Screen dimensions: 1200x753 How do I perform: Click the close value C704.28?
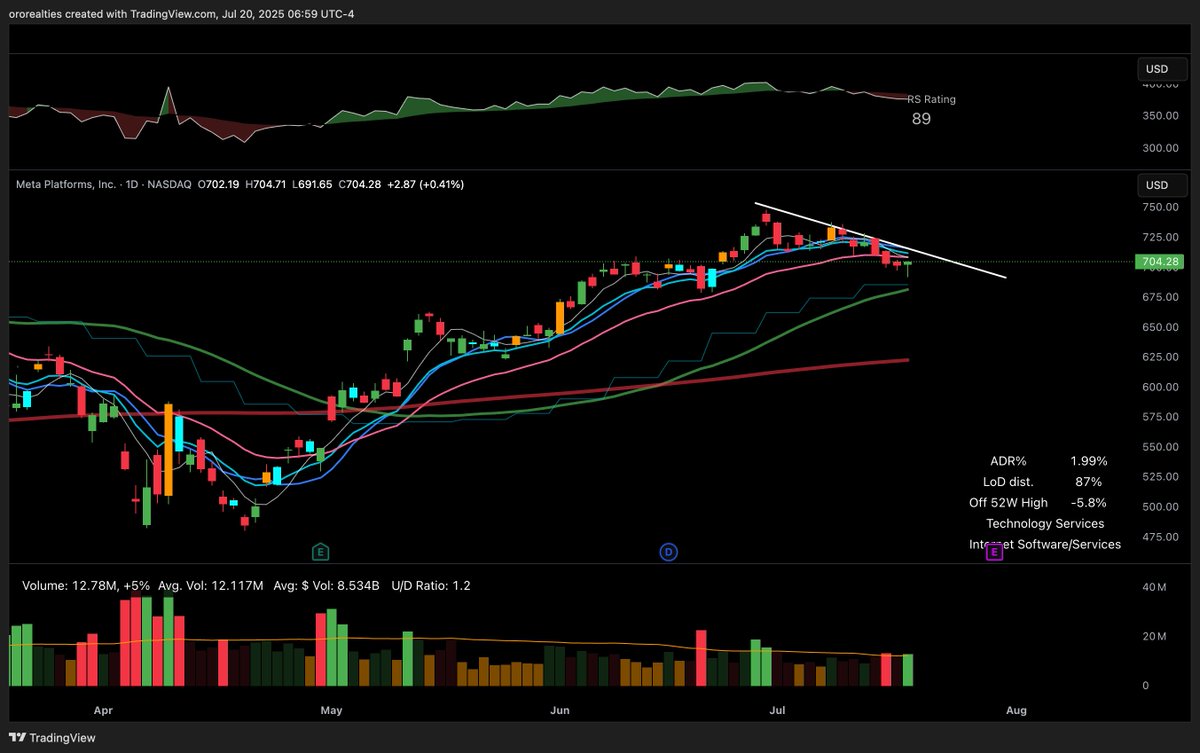[359, 185]
